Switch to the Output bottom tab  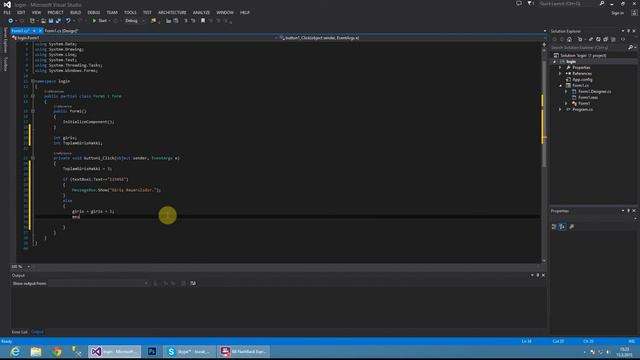point(37,332)
